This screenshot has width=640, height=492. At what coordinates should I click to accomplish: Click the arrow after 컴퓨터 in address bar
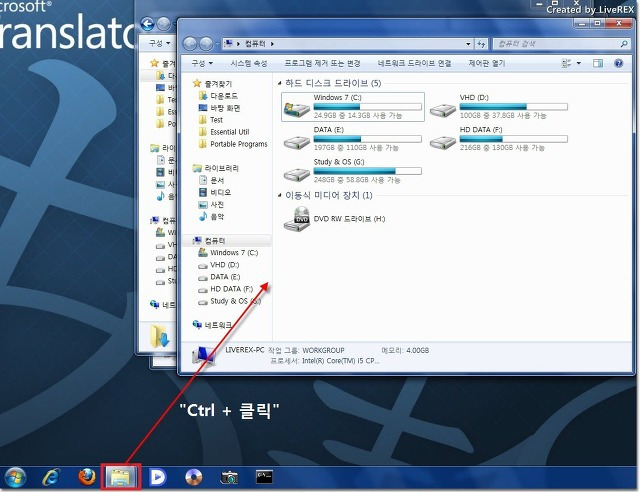[272, 44]
